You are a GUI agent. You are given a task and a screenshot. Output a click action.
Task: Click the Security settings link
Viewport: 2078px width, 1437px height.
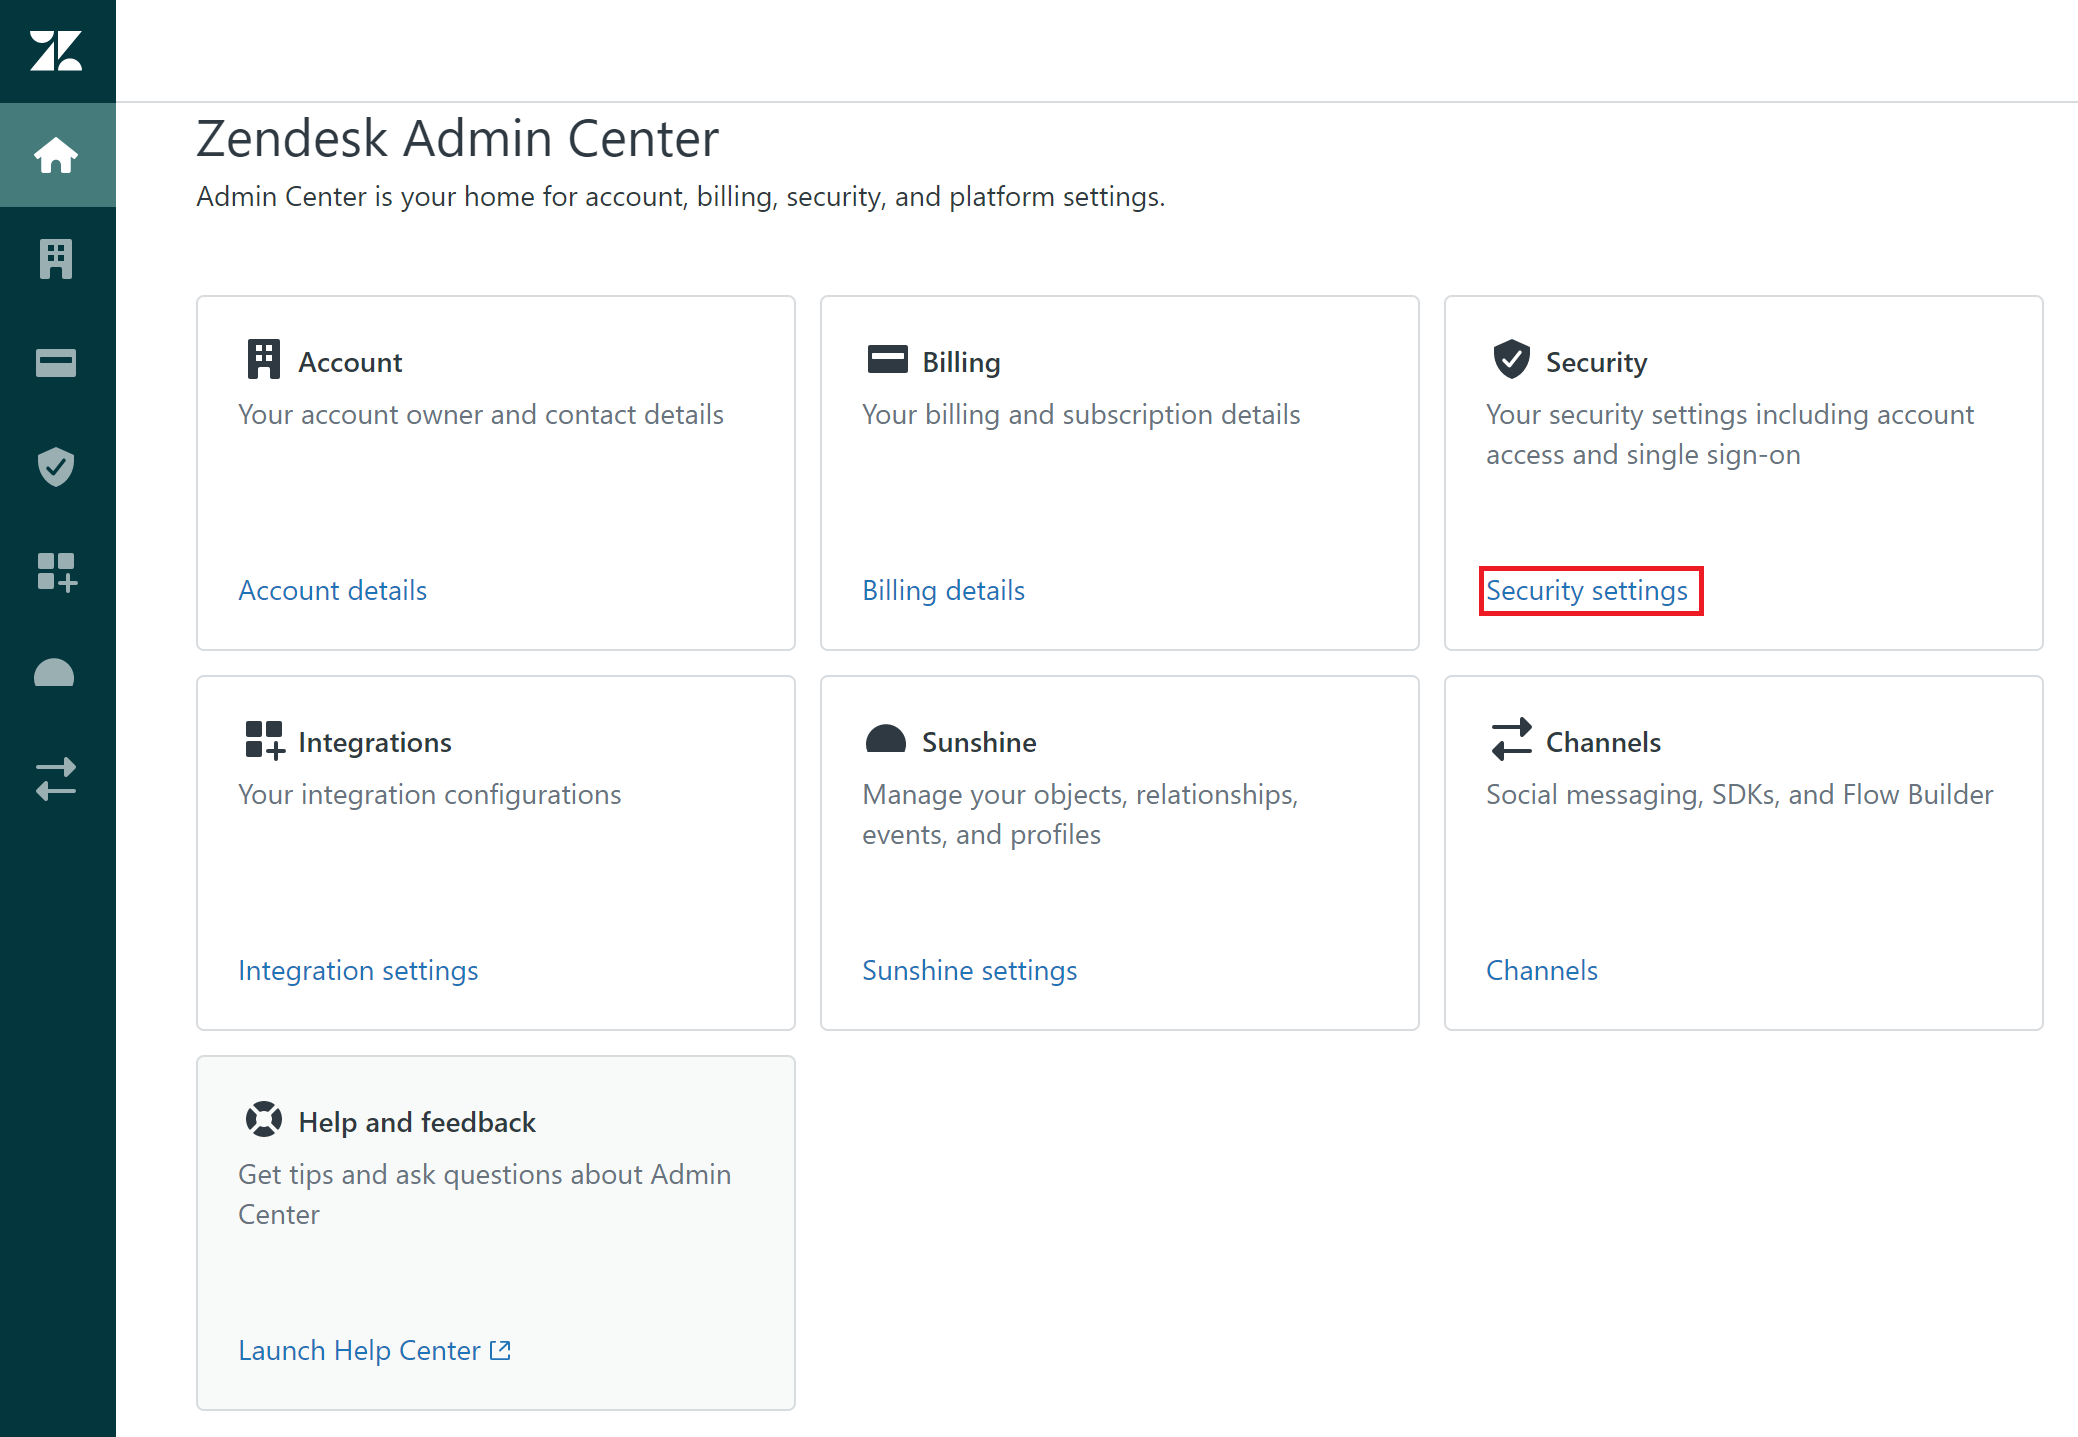(1587, 590)
